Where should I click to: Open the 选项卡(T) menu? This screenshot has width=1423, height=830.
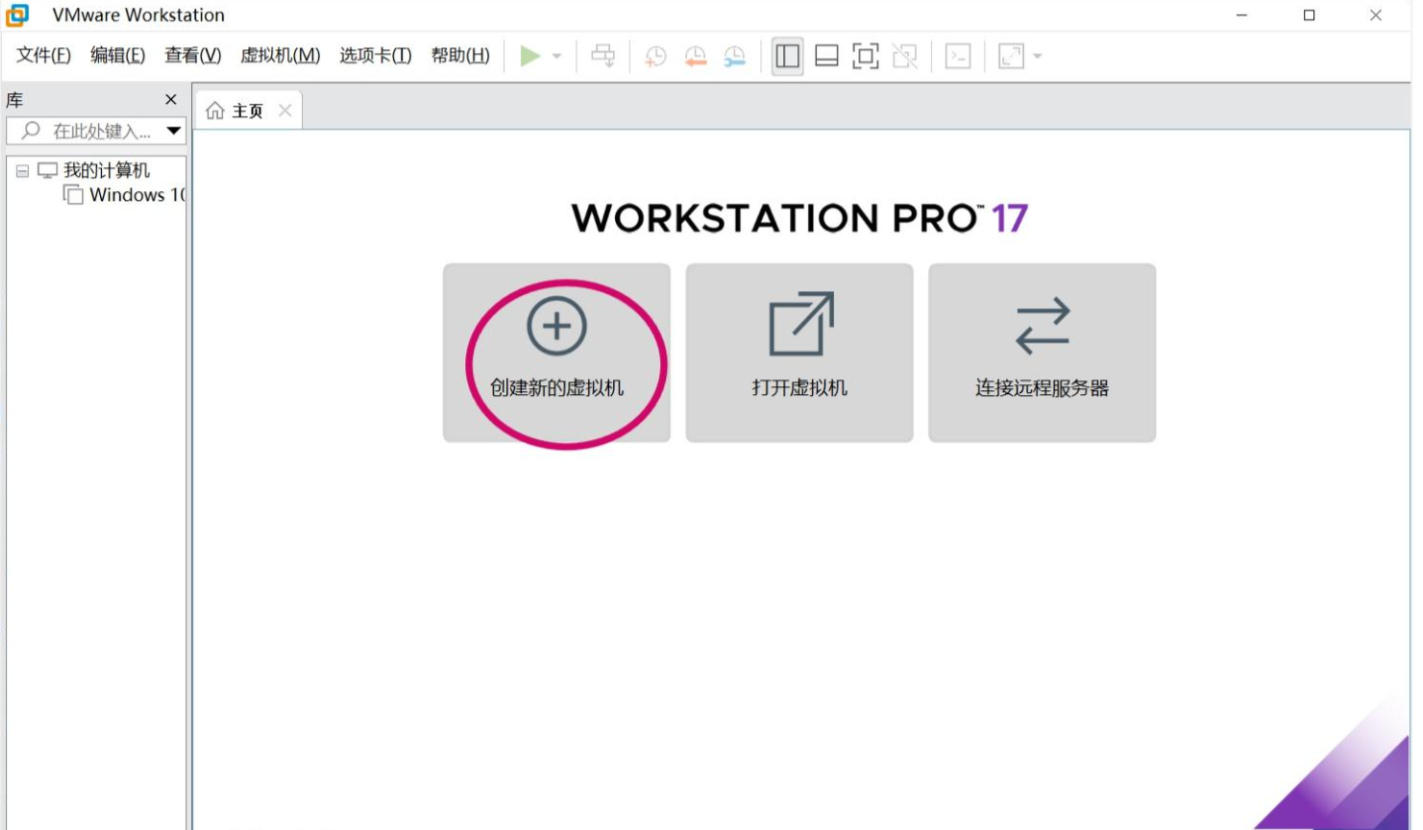(375, 56)
